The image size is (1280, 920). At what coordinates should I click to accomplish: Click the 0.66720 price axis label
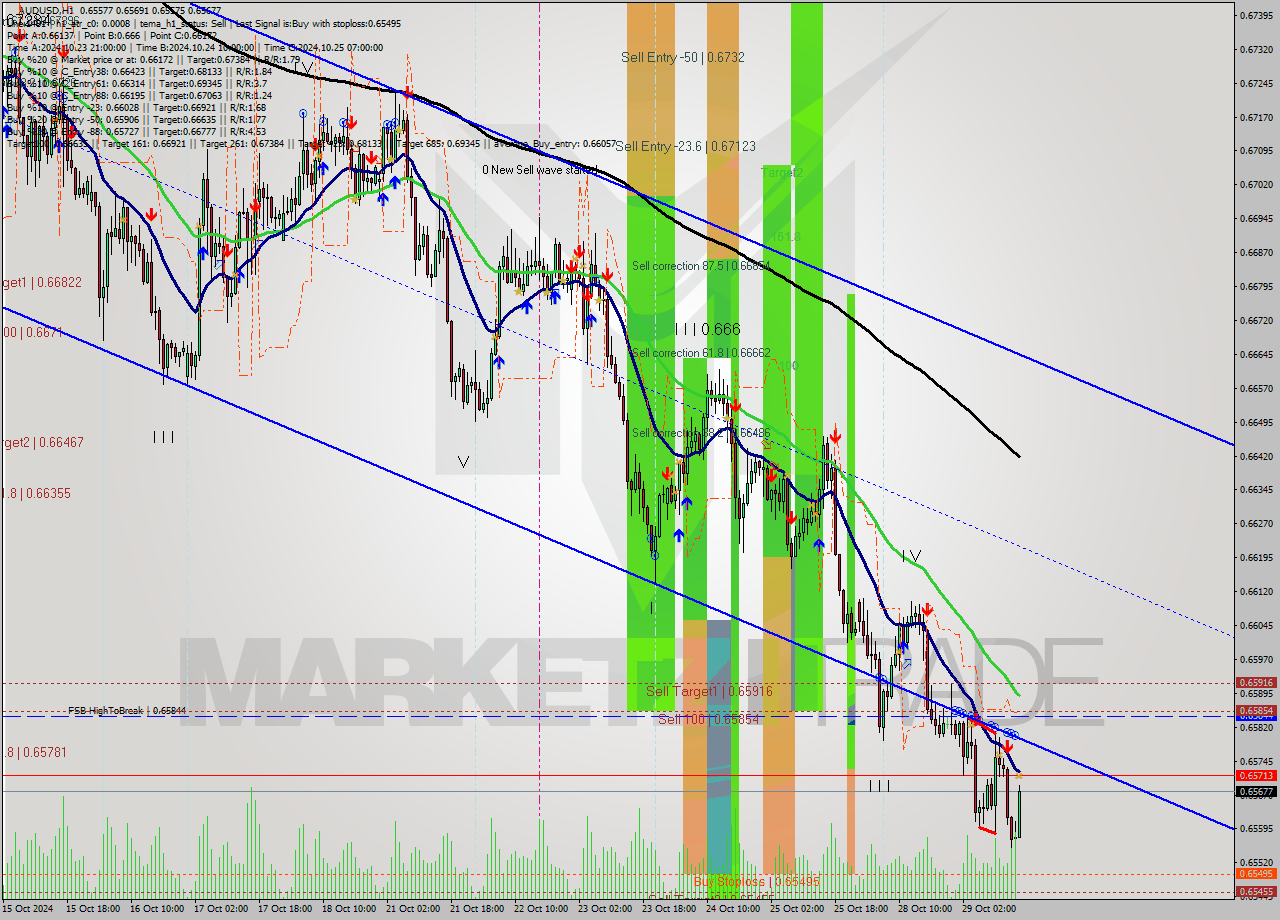[1257, 321]
